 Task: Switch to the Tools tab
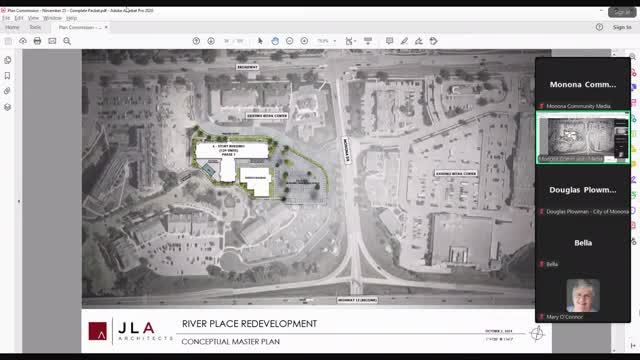click(x=36, y=27)
